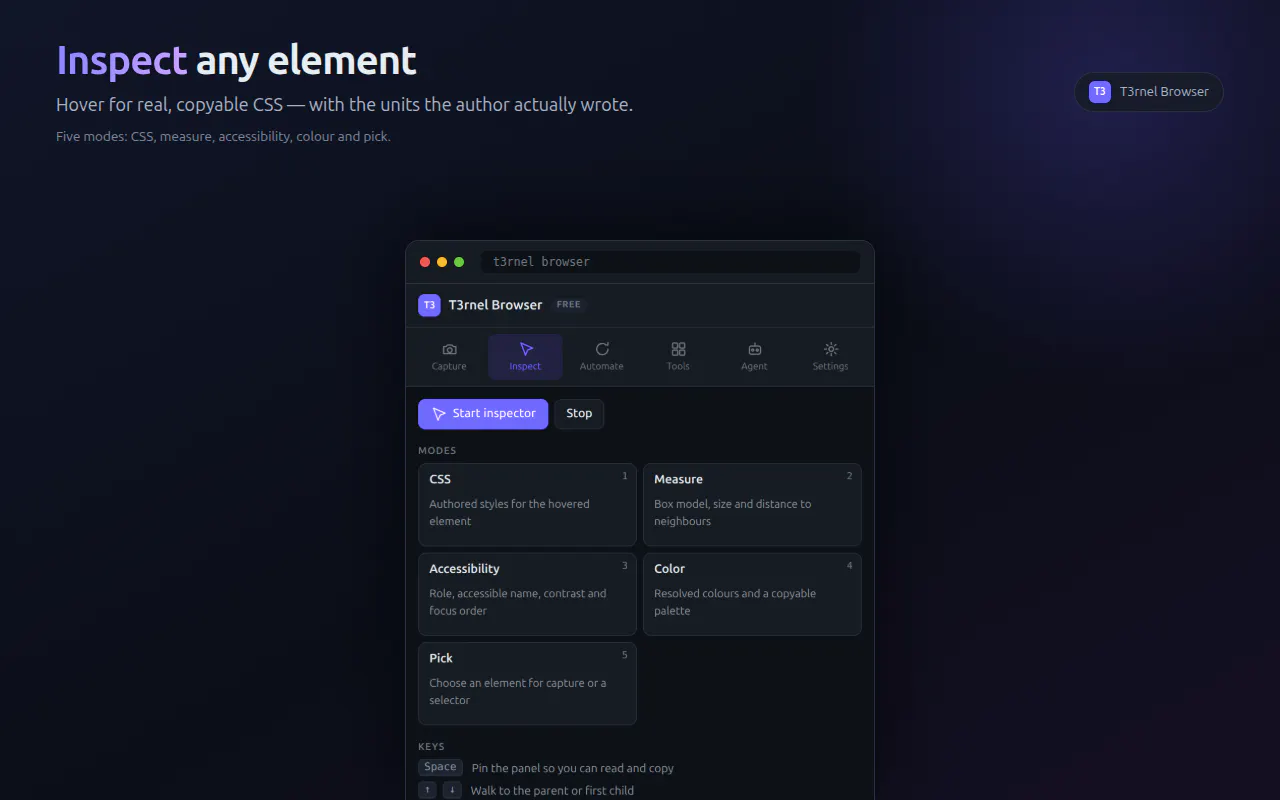Click 'Walk to the parent or first child'
Image resolution: width=1280 pixels, height=800 pixels.
pos(553,791)
